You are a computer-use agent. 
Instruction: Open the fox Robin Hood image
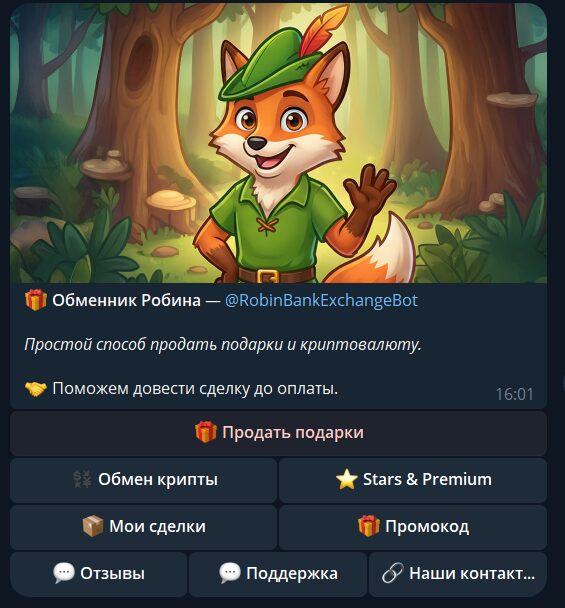278,143
